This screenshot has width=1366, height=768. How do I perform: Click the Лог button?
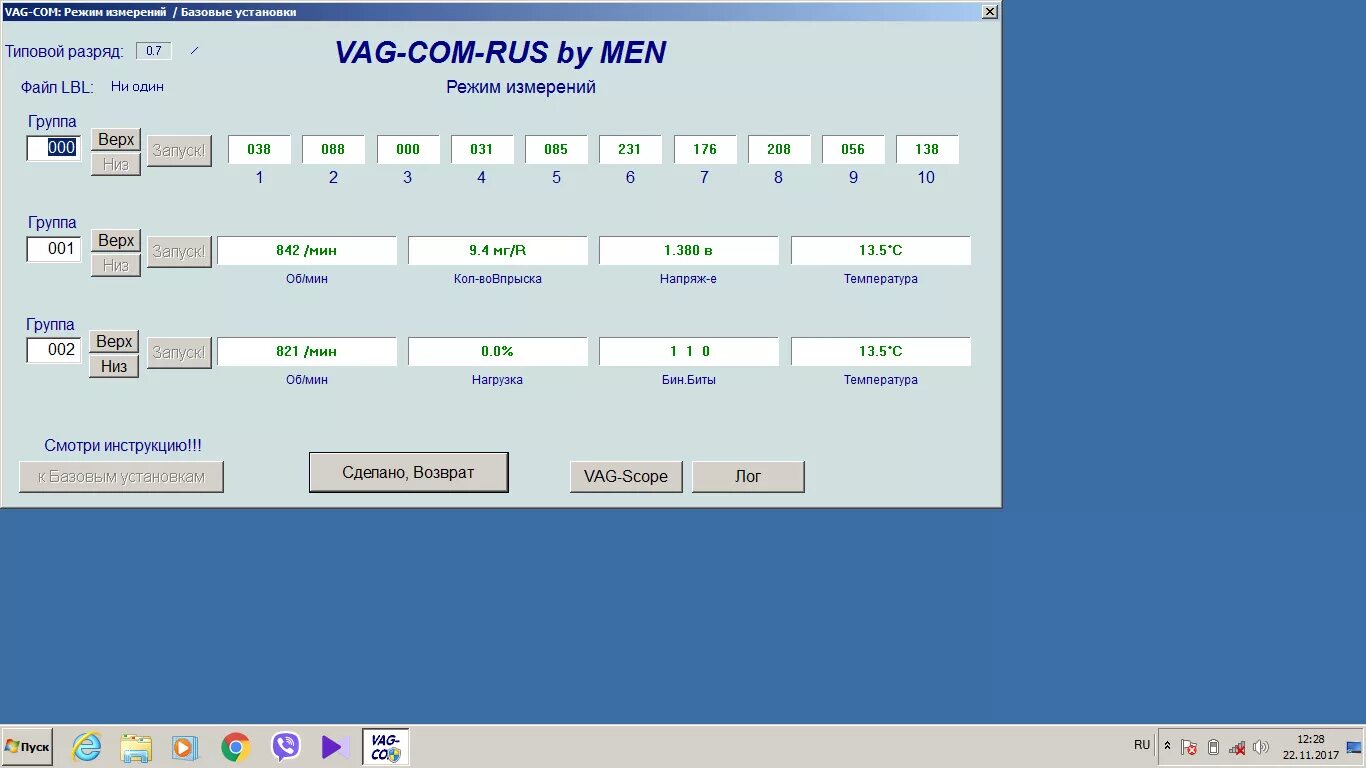[x=748, y=477]
